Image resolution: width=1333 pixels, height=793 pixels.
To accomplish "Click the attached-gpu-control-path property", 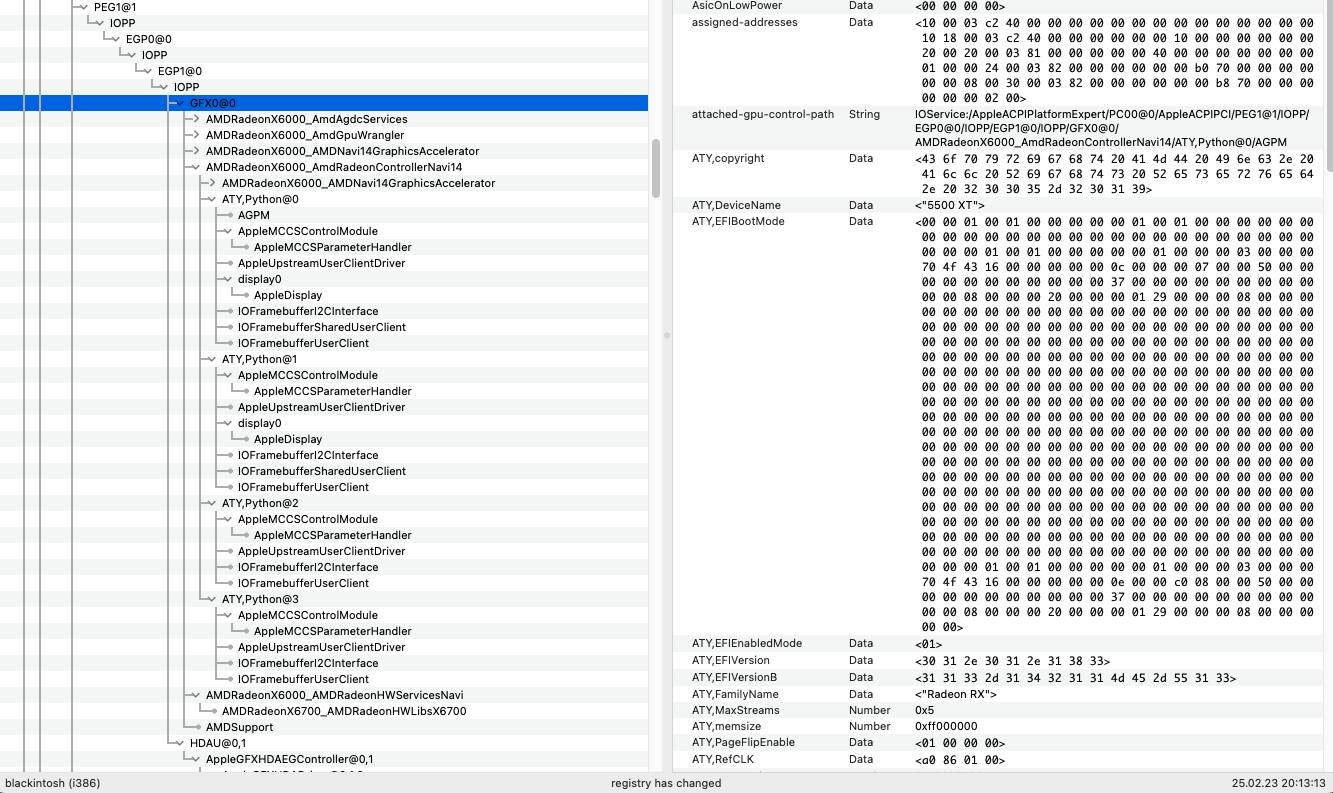I will [762, 114].
